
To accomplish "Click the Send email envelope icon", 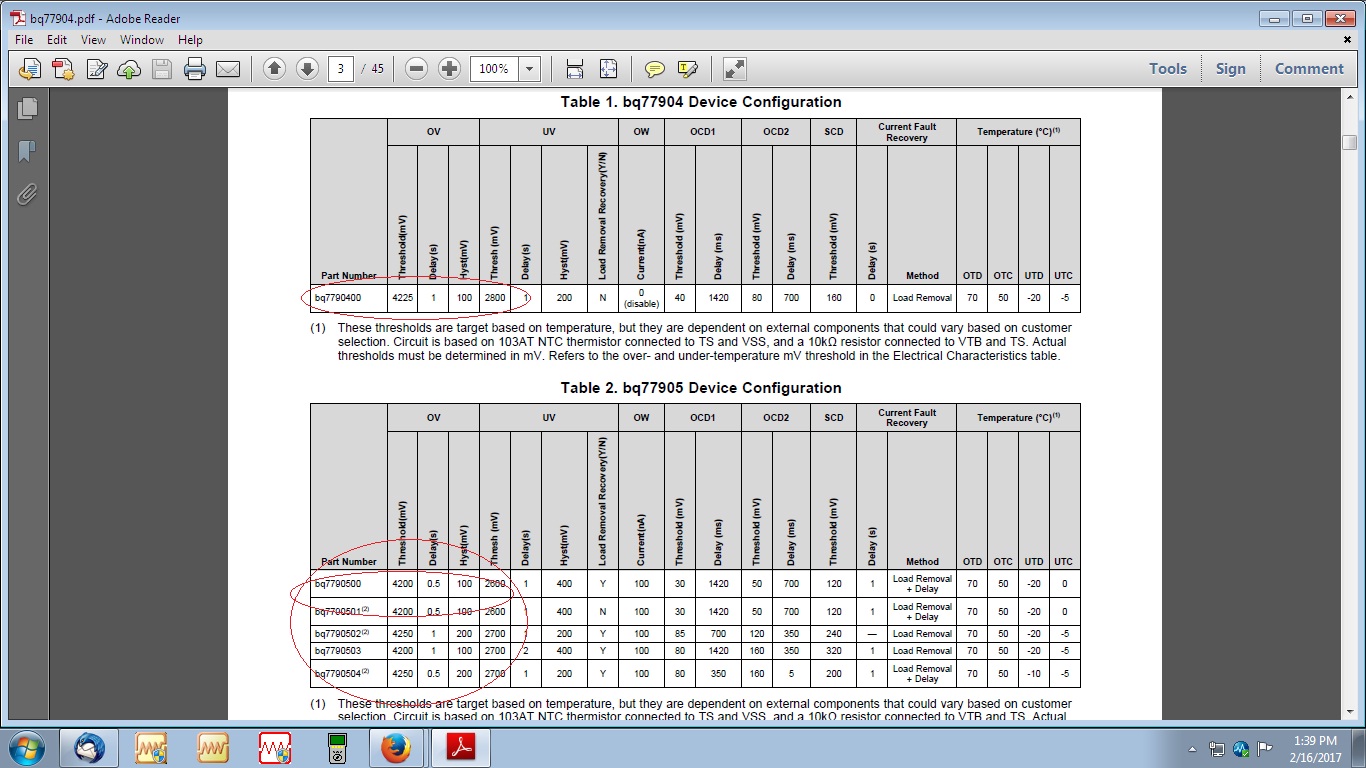I will [x=228, y=69].
